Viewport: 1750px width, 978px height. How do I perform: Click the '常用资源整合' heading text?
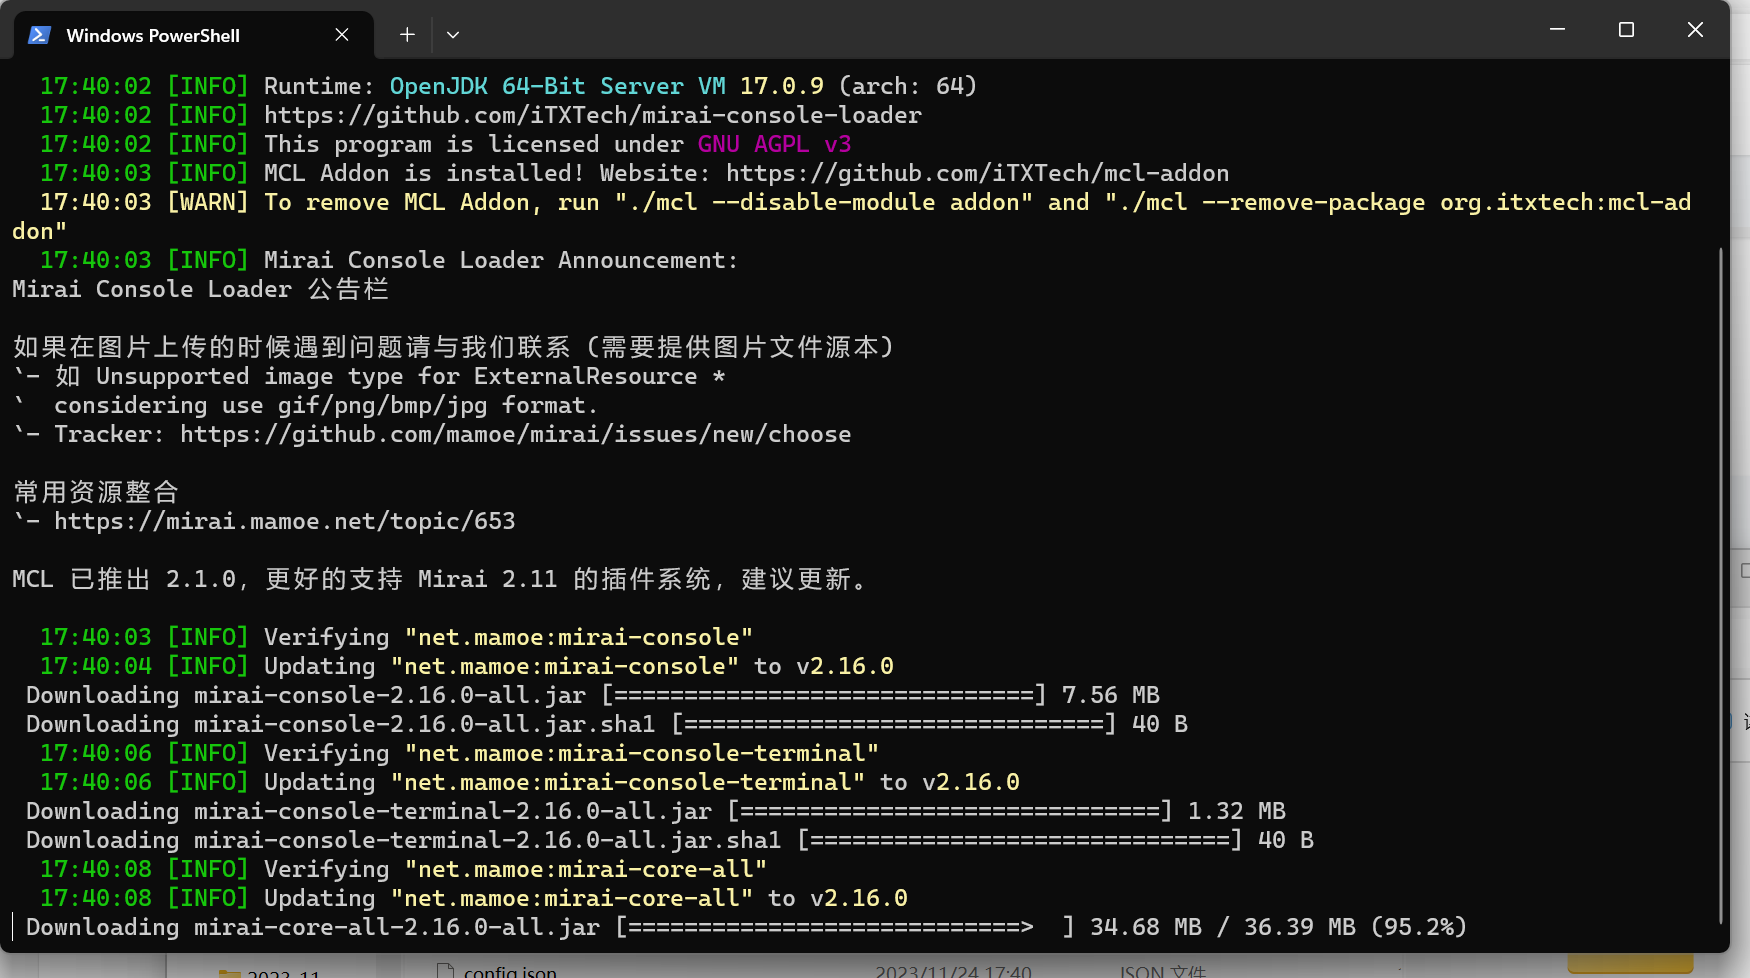point(96,492)
